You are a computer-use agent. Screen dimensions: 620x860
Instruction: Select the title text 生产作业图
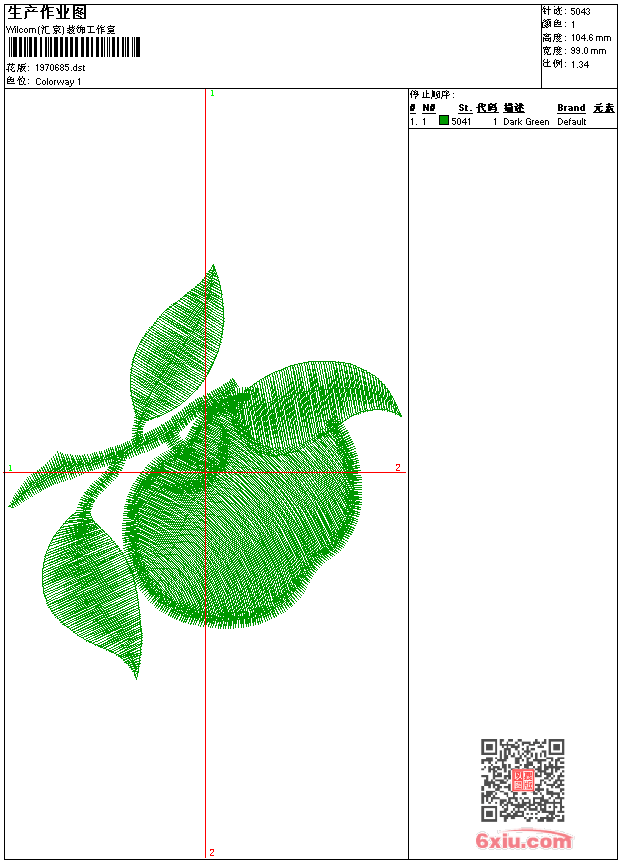pos(47,13)
